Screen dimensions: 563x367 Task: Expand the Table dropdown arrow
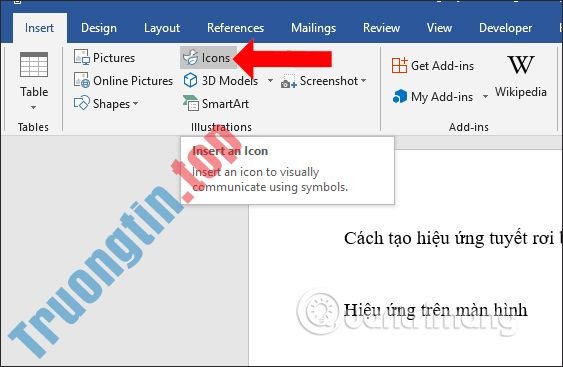(x=33, y=107)
